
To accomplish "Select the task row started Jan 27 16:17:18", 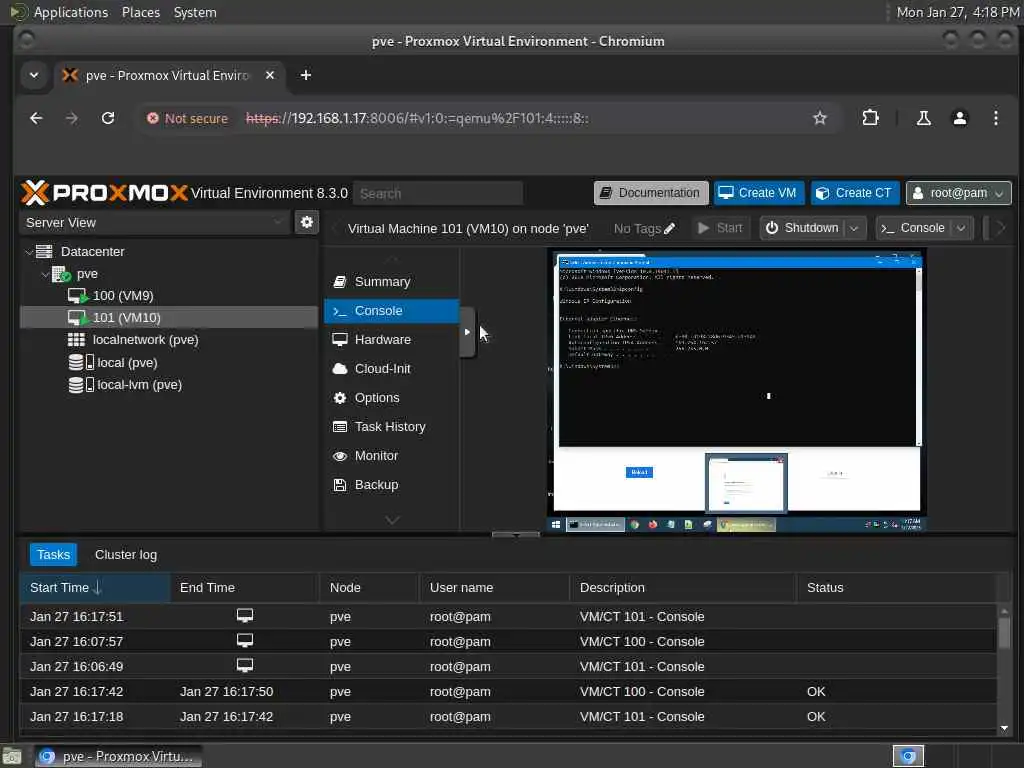I will (x=508, y=716).
